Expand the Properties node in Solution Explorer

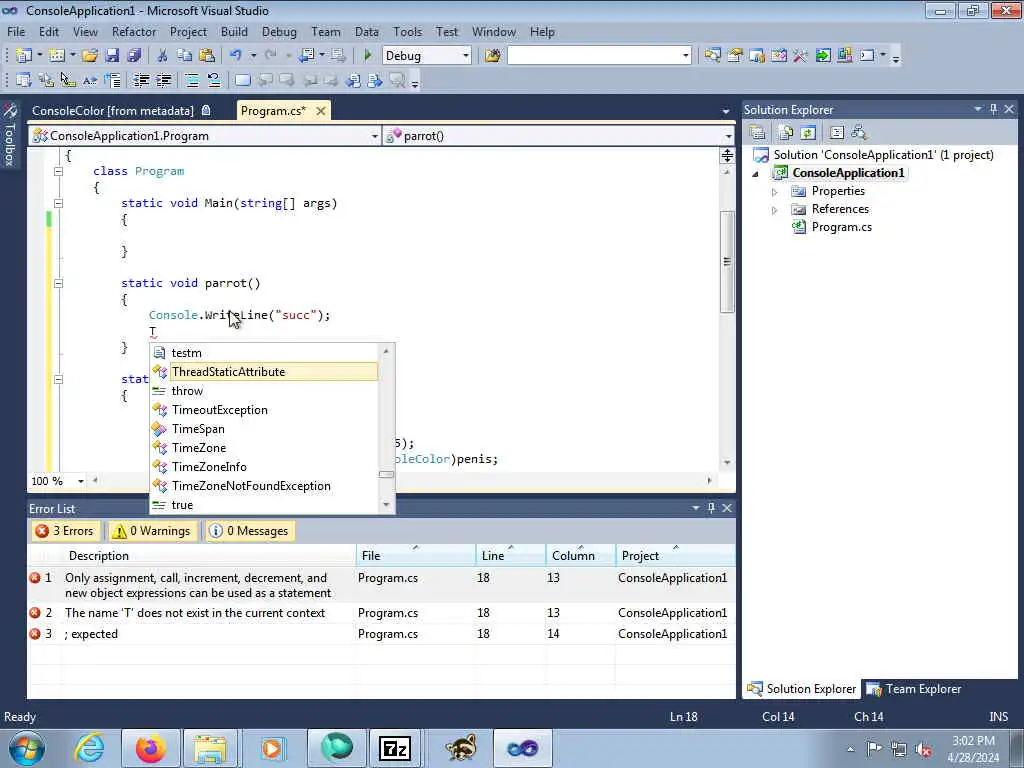pyautogui.click(x=775, y=192)
